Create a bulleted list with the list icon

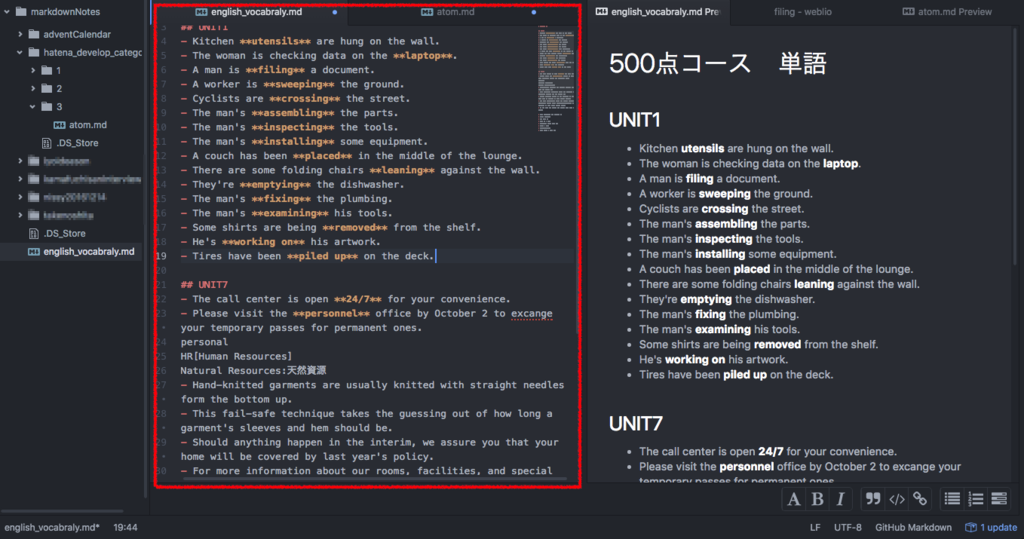[952, 499]
